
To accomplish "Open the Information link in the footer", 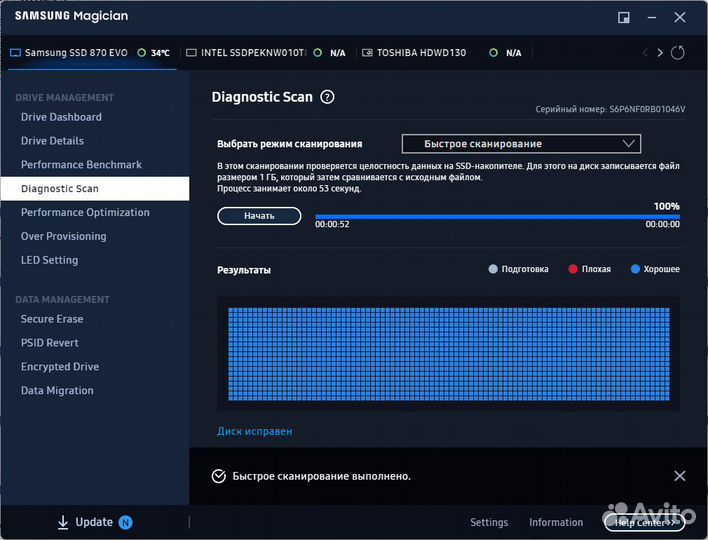I will pyautogui.click(x=556, y=522).
